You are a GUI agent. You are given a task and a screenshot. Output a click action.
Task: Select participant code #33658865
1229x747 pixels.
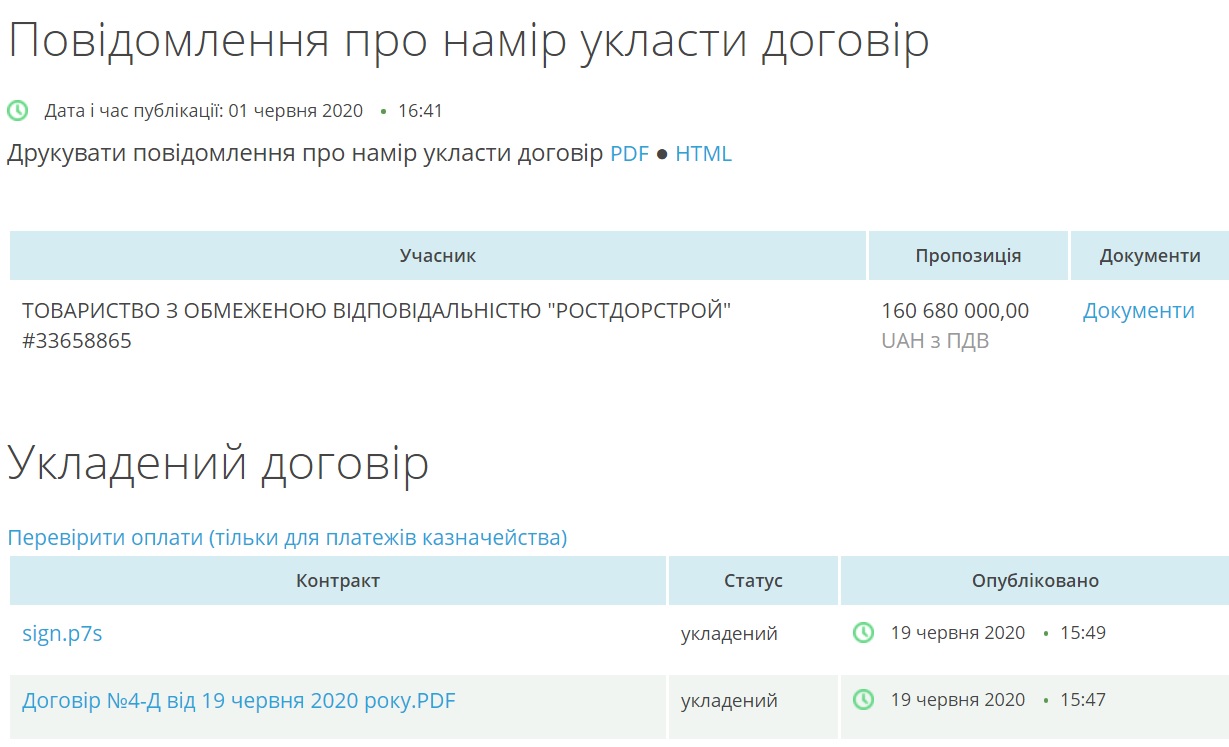click(77, 342)
